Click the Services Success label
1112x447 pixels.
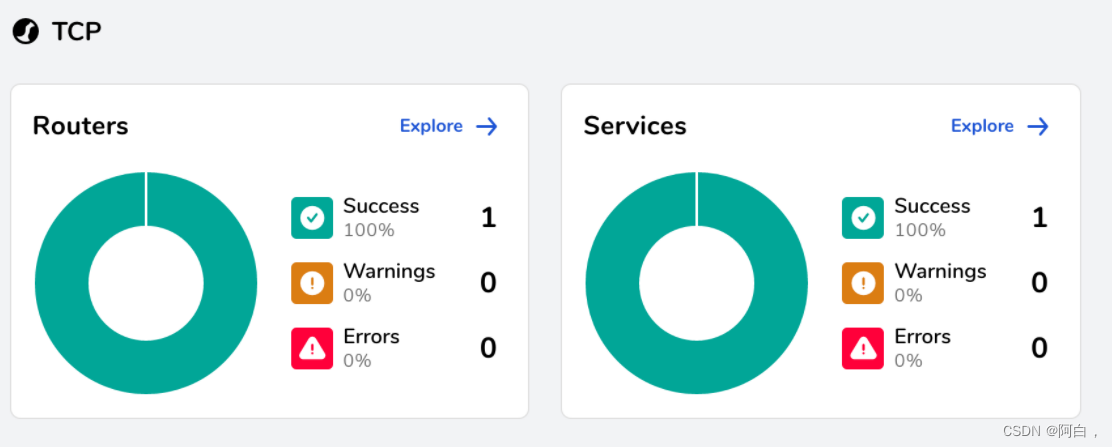point(933,206)
